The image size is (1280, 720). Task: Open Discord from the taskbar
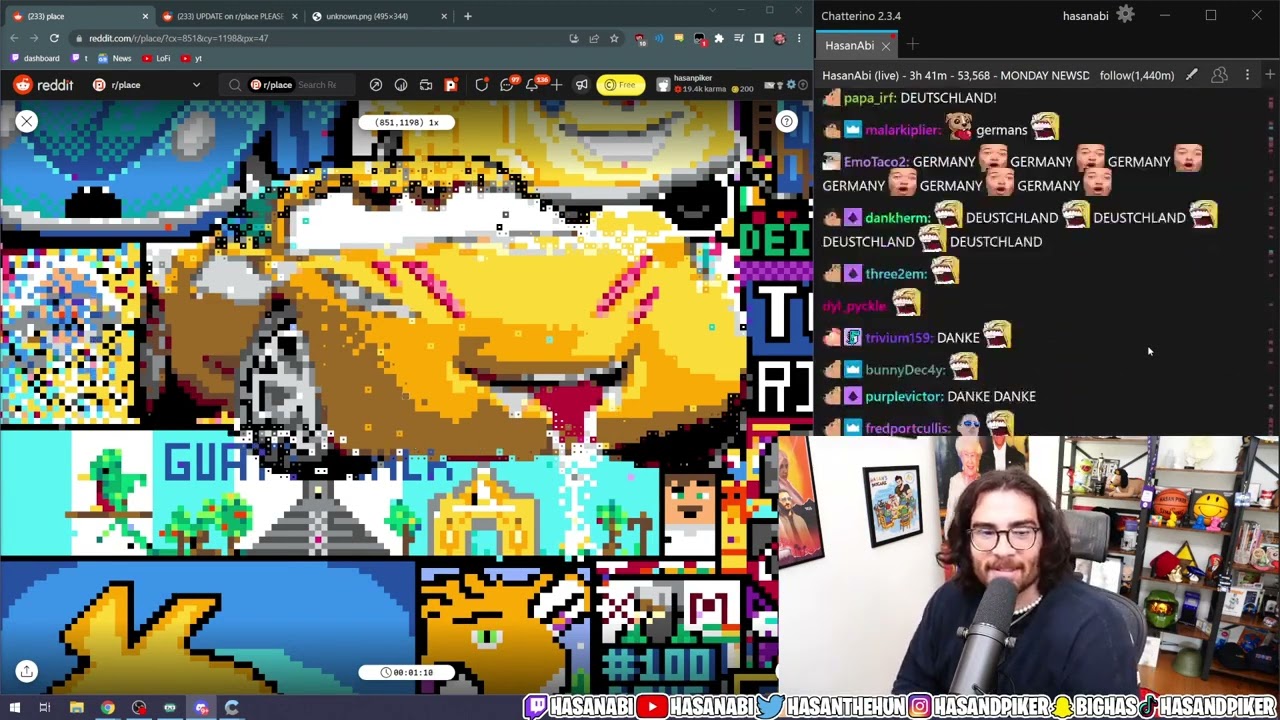coord(201,708)
